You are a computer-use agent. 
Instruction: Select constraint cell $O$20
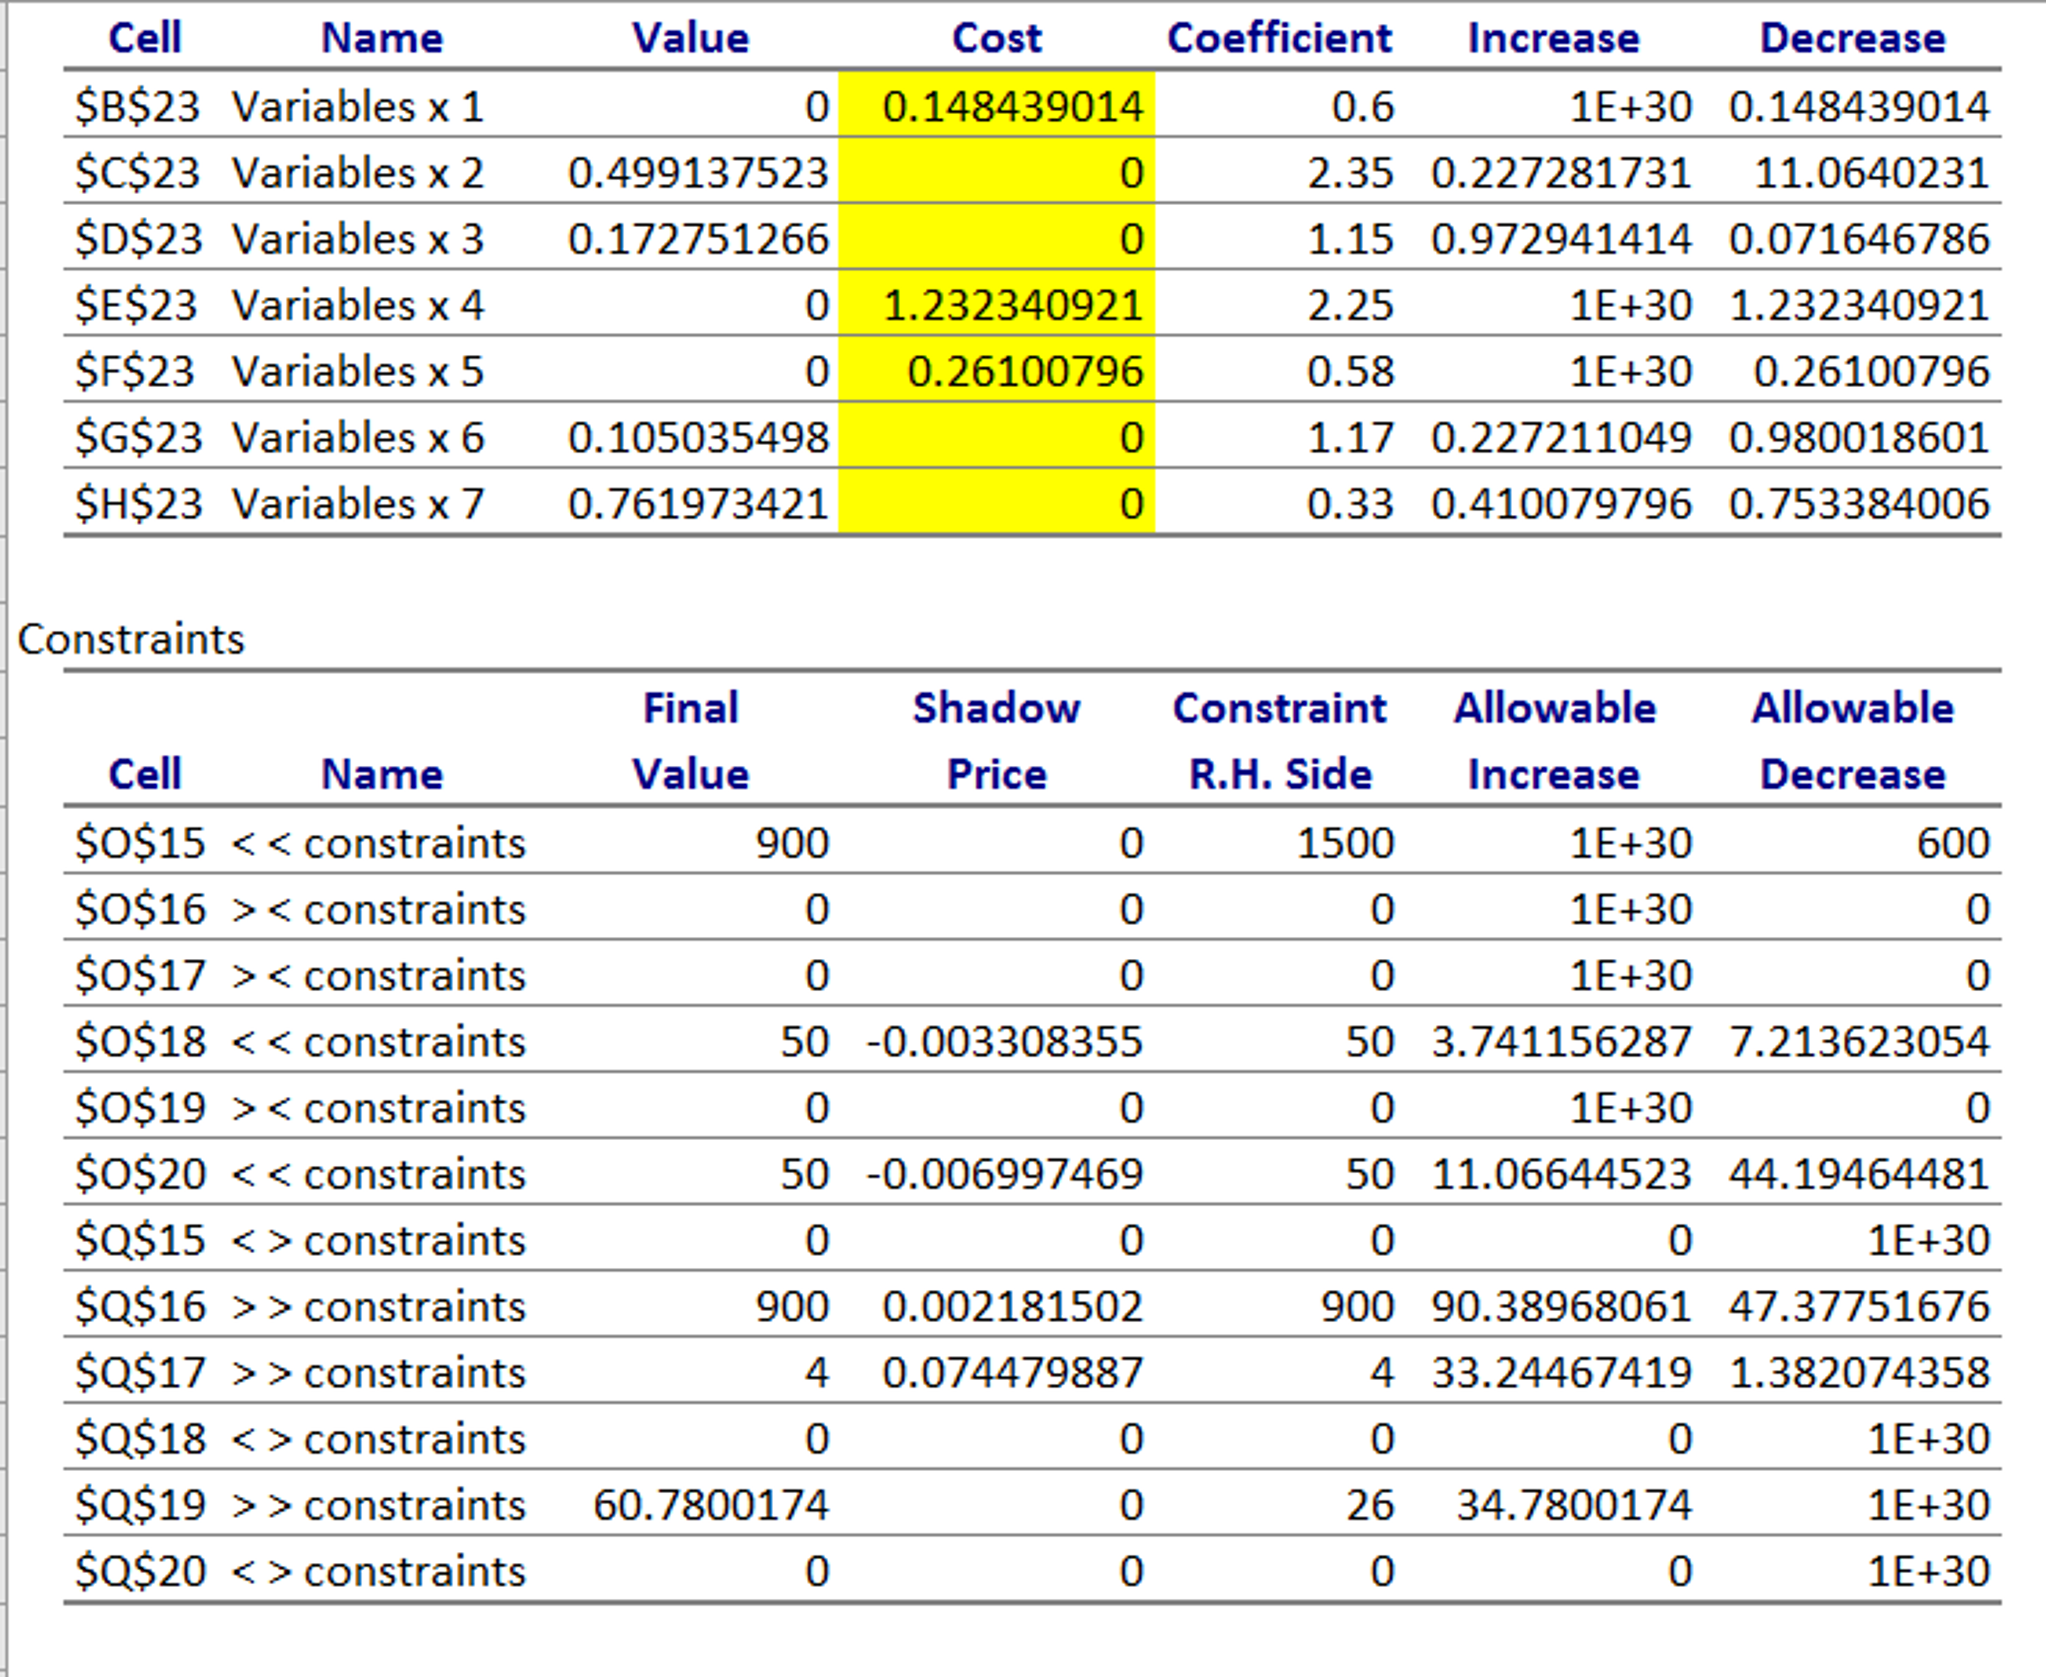pyautogui.click(x=140, y=1174)
